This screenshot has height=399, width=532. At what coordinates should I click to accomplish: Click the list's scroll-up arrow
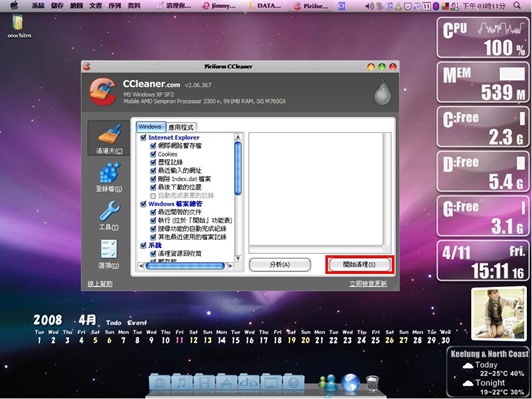(238, 137)
